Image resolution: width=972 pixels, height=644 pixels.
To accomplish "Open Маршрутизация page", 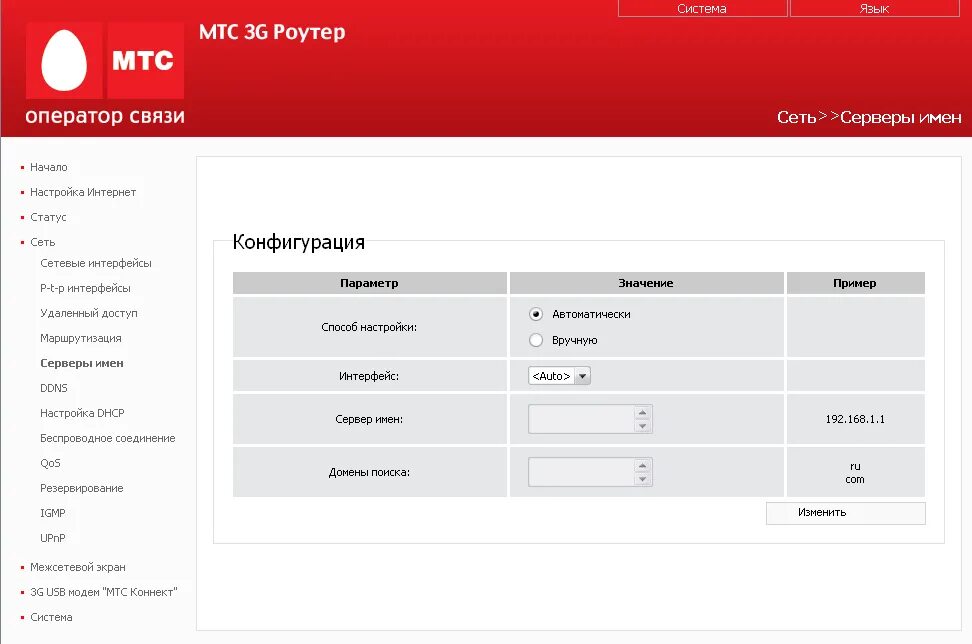I will tap(81, 338).
